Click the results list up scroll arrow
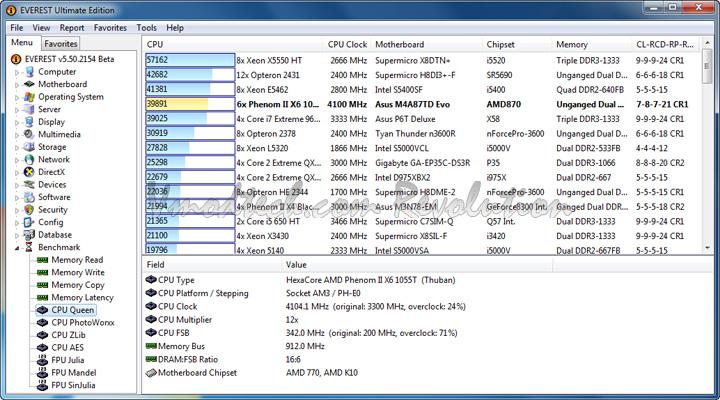Screen dimensions: 720x400 tap(708, 43)
